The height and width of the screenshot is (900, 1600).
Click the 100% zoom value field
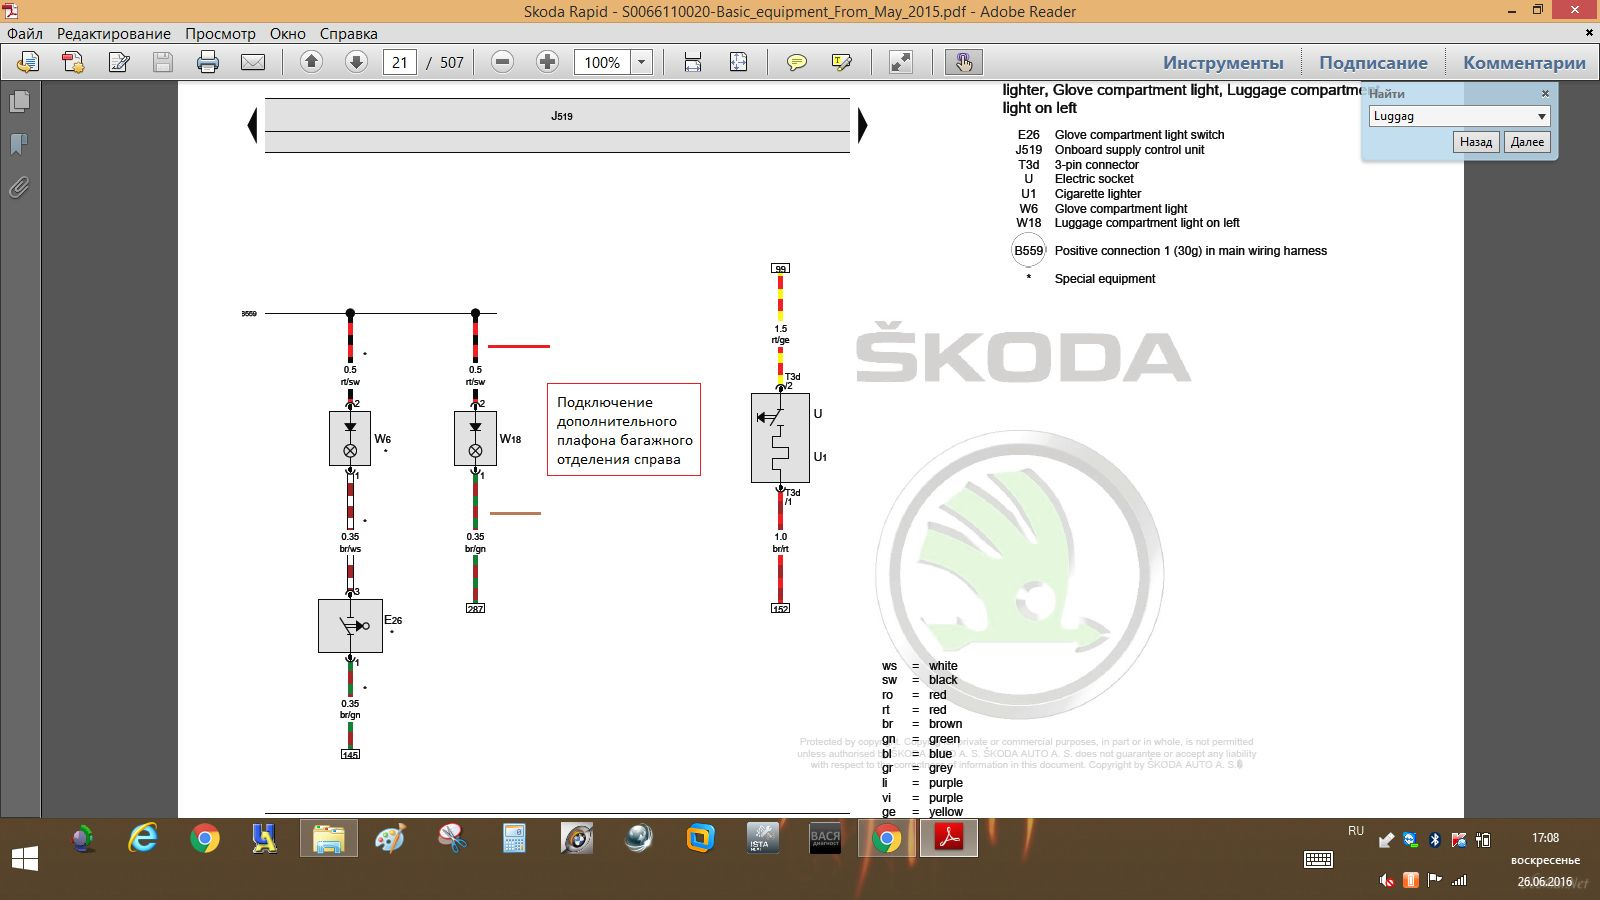[602, 62]
